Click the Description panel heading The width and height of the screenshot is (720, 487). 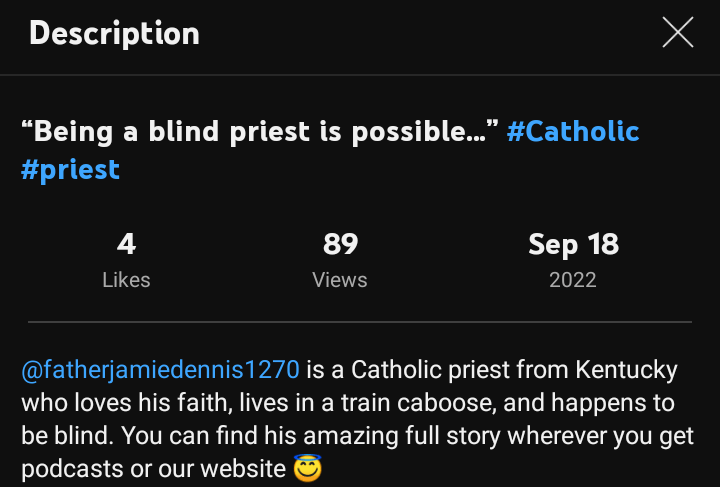[114, 33]
